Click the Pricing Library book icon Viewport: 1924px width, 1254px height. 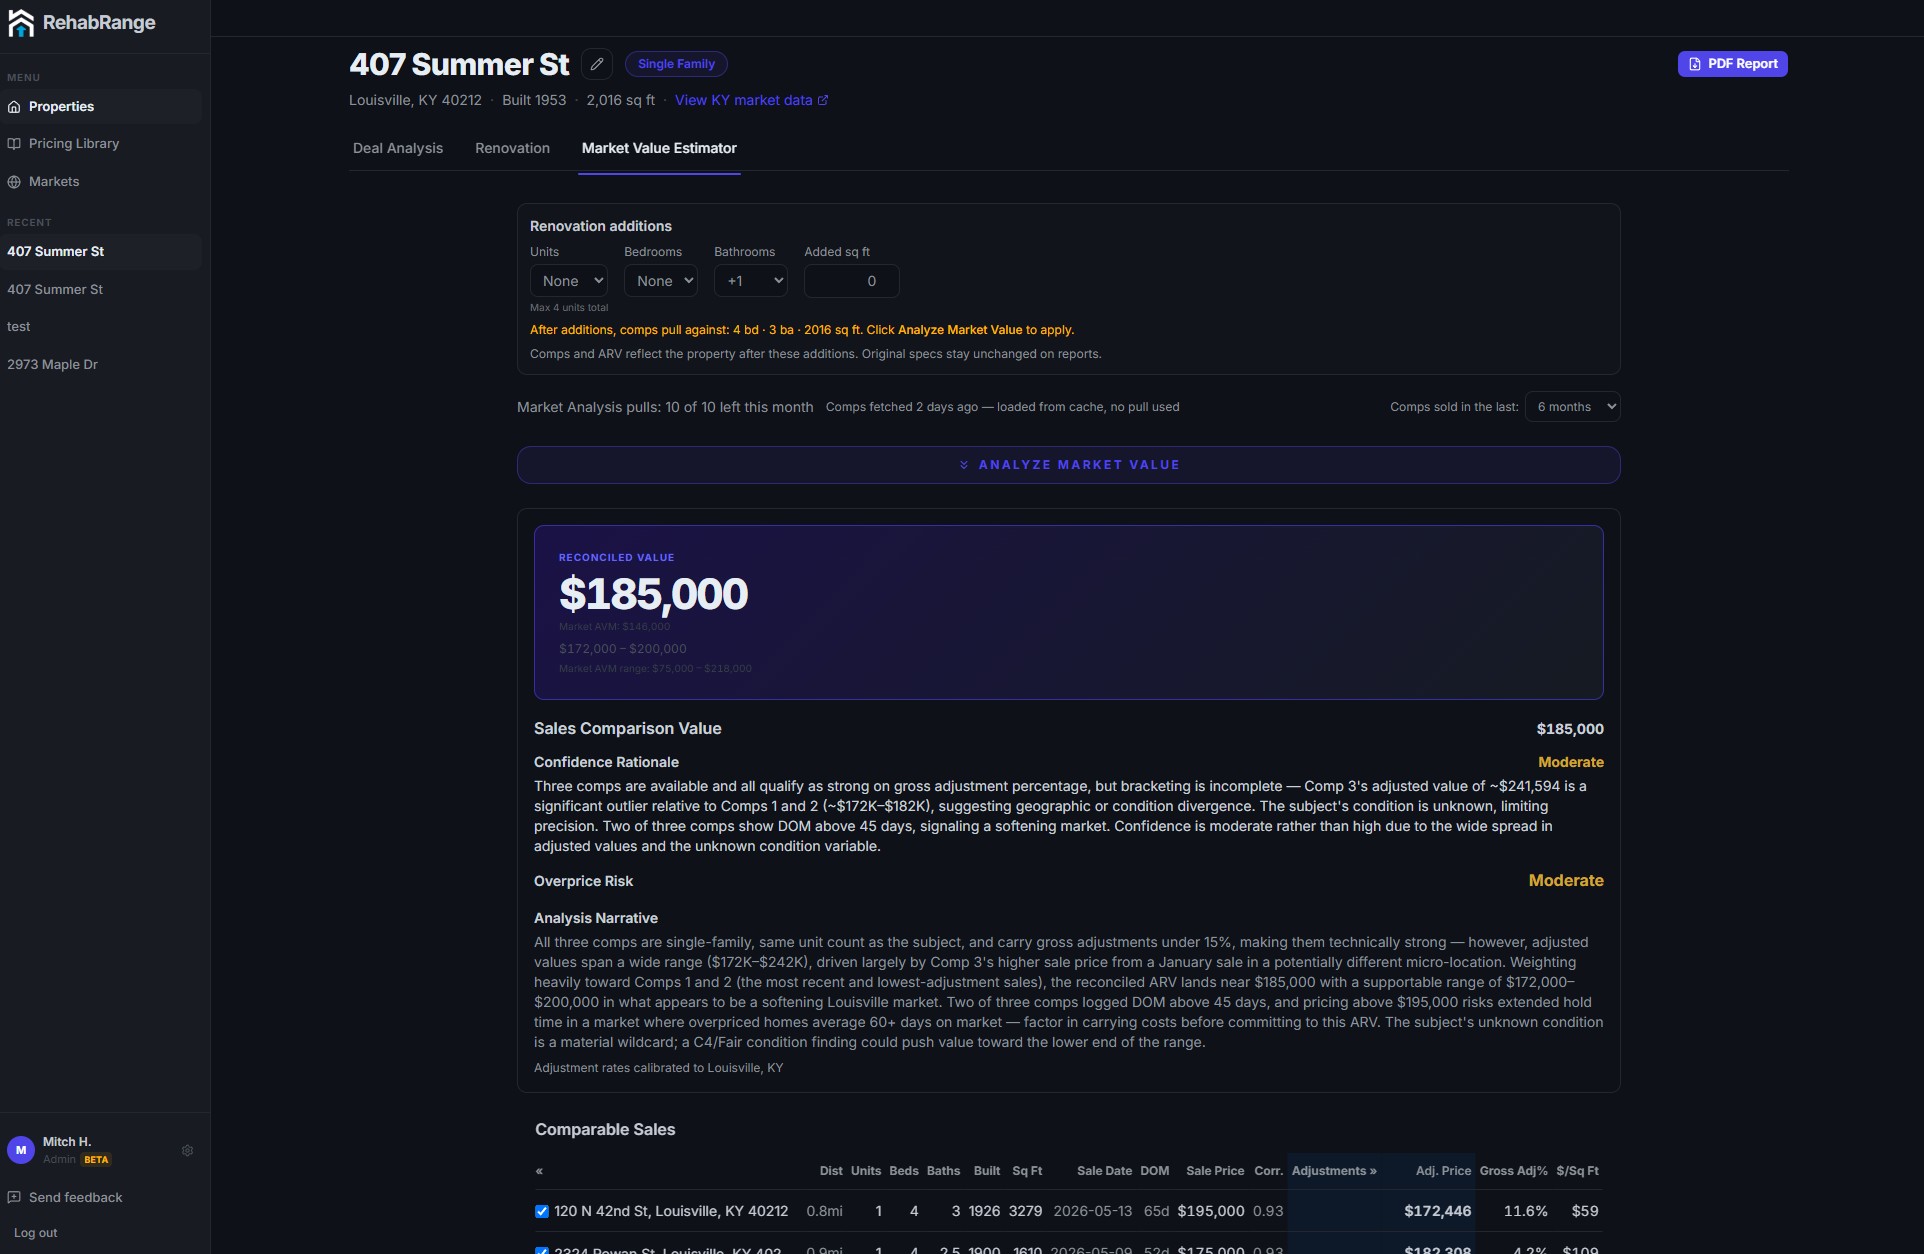click(14, 144)
